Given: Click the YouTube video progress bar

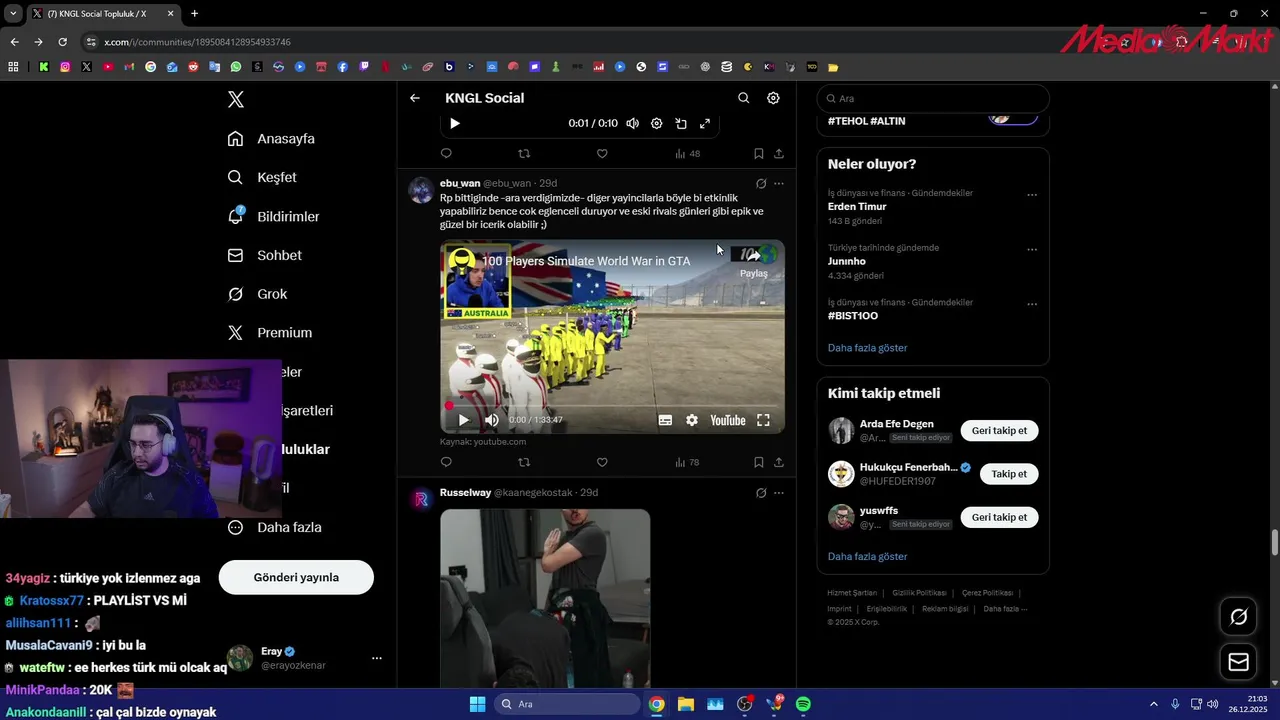Looking at the screenshot, I should coord(612,406).
